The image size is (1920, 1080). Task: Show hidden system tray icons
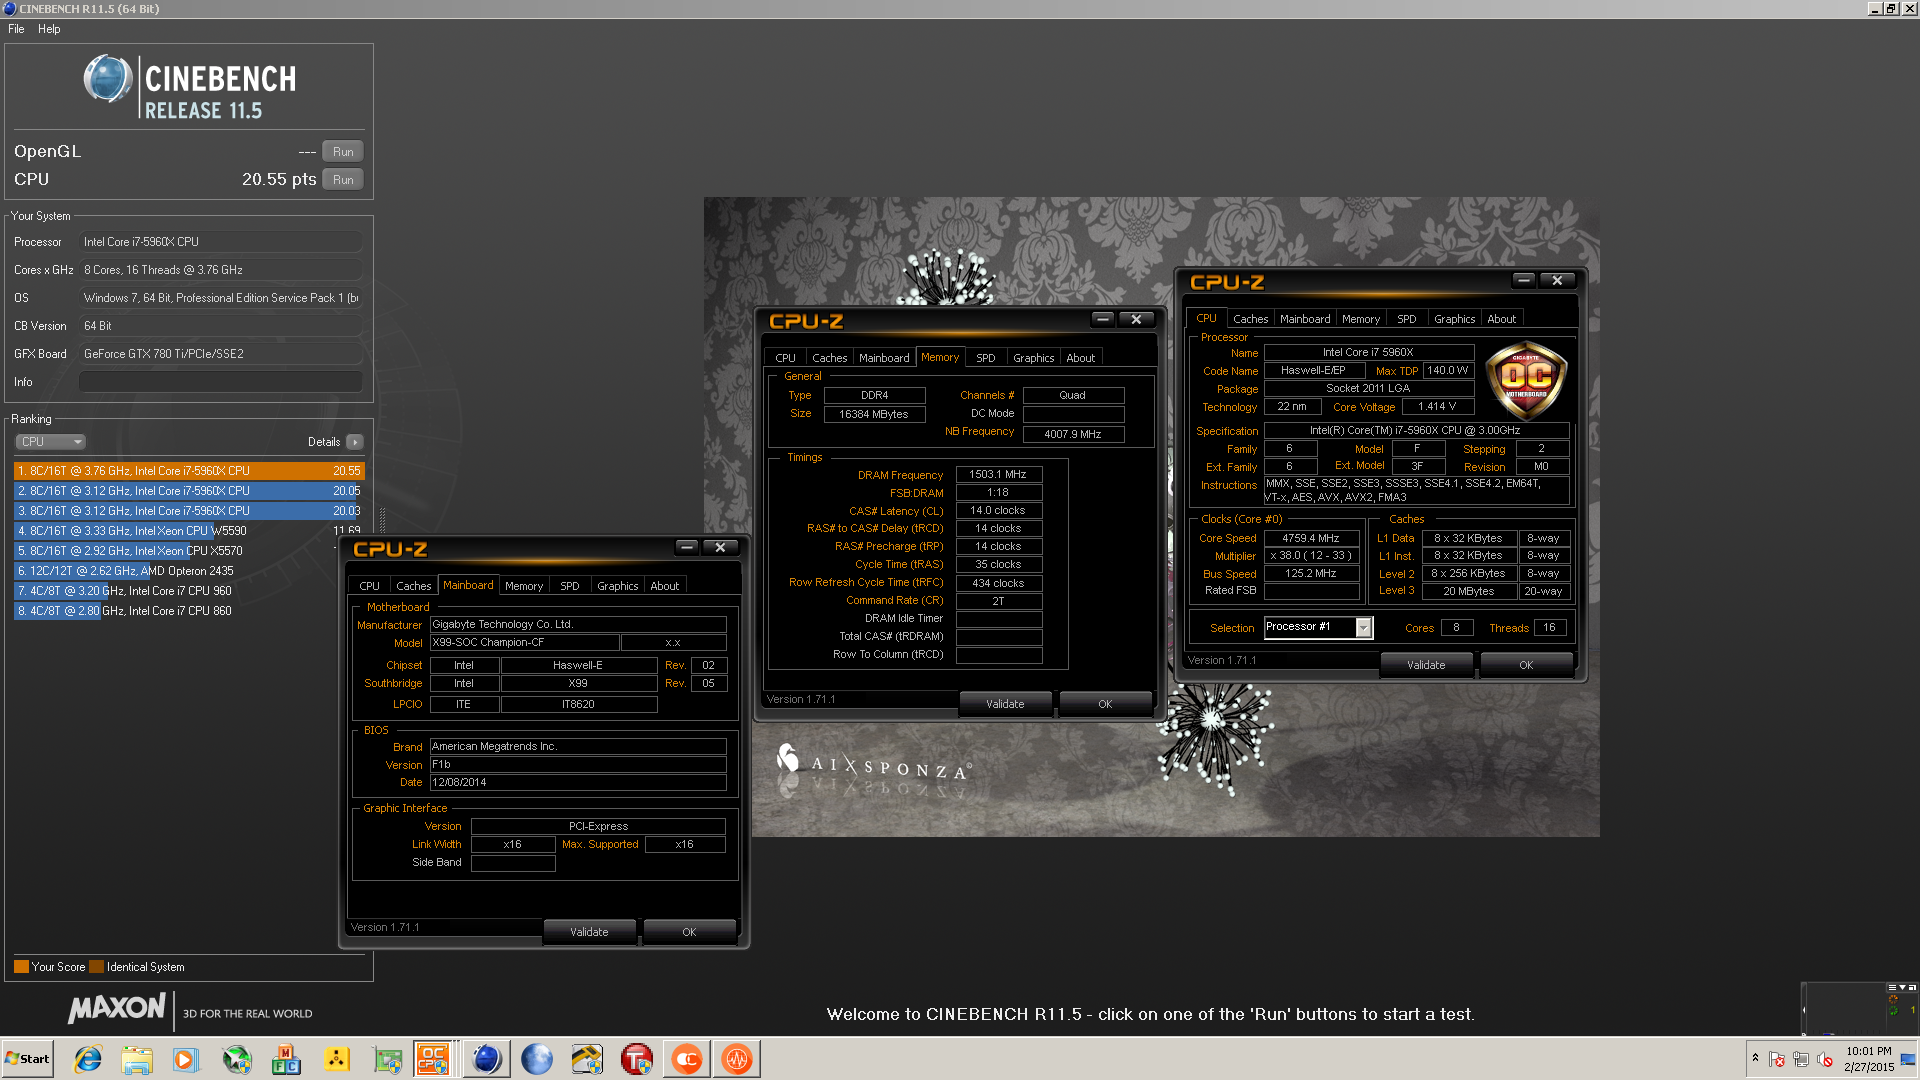point(1755,1058)
